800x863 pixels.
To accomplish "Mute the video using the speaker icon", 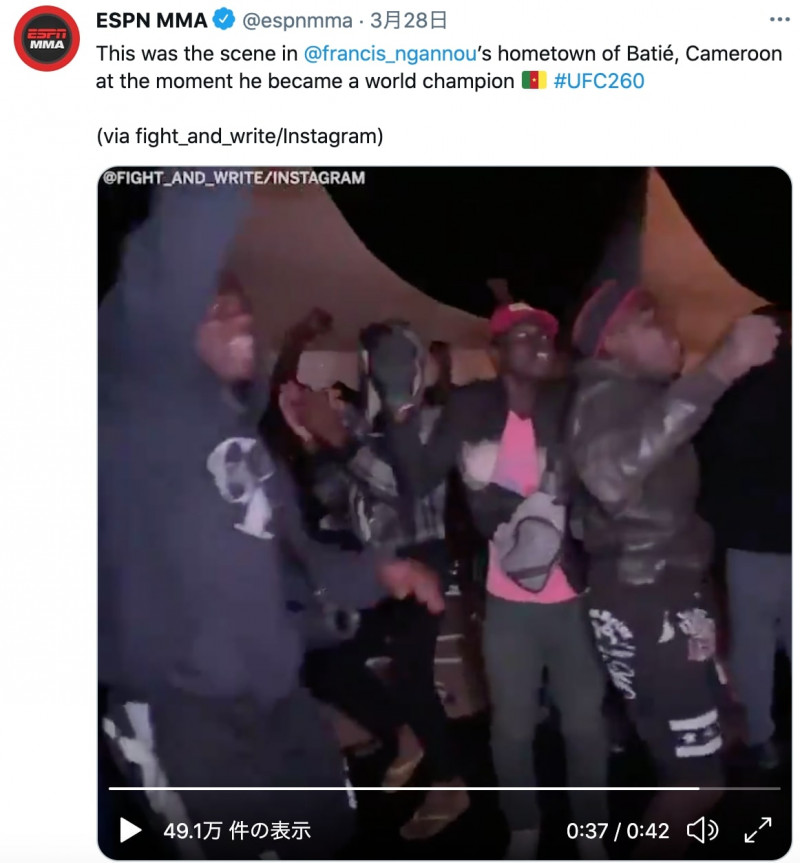I will 703,830.
